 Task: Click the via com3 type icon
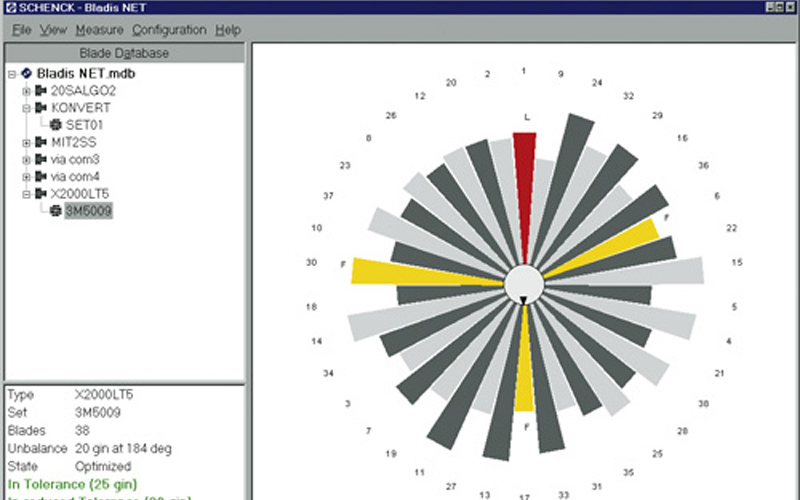41,159
